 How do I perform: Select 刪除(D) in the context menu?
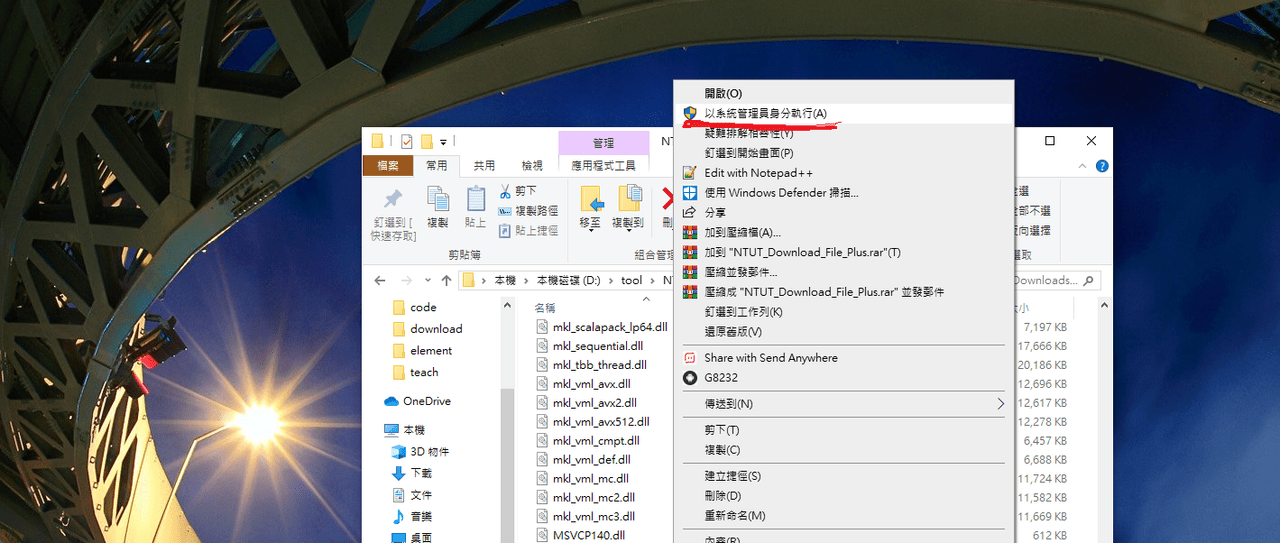[845, 496]
